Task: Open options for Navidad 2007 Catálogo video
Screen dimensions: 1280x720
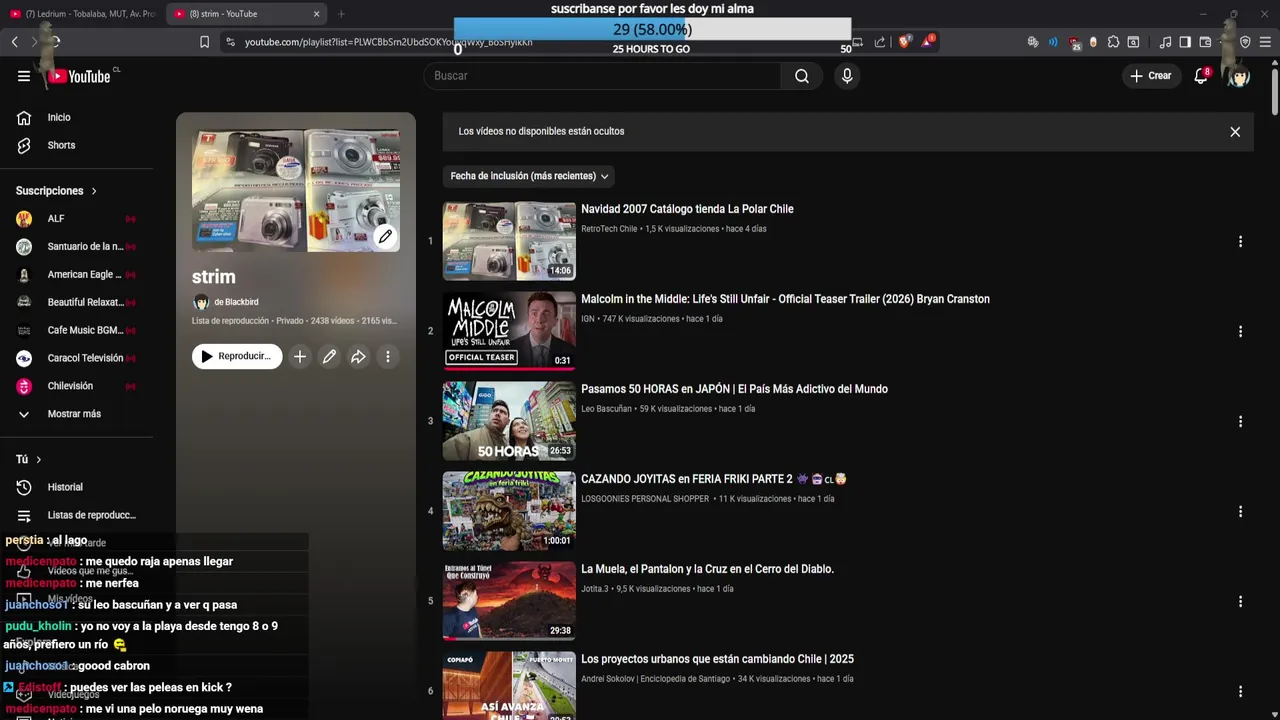Action: (1240, 241)
